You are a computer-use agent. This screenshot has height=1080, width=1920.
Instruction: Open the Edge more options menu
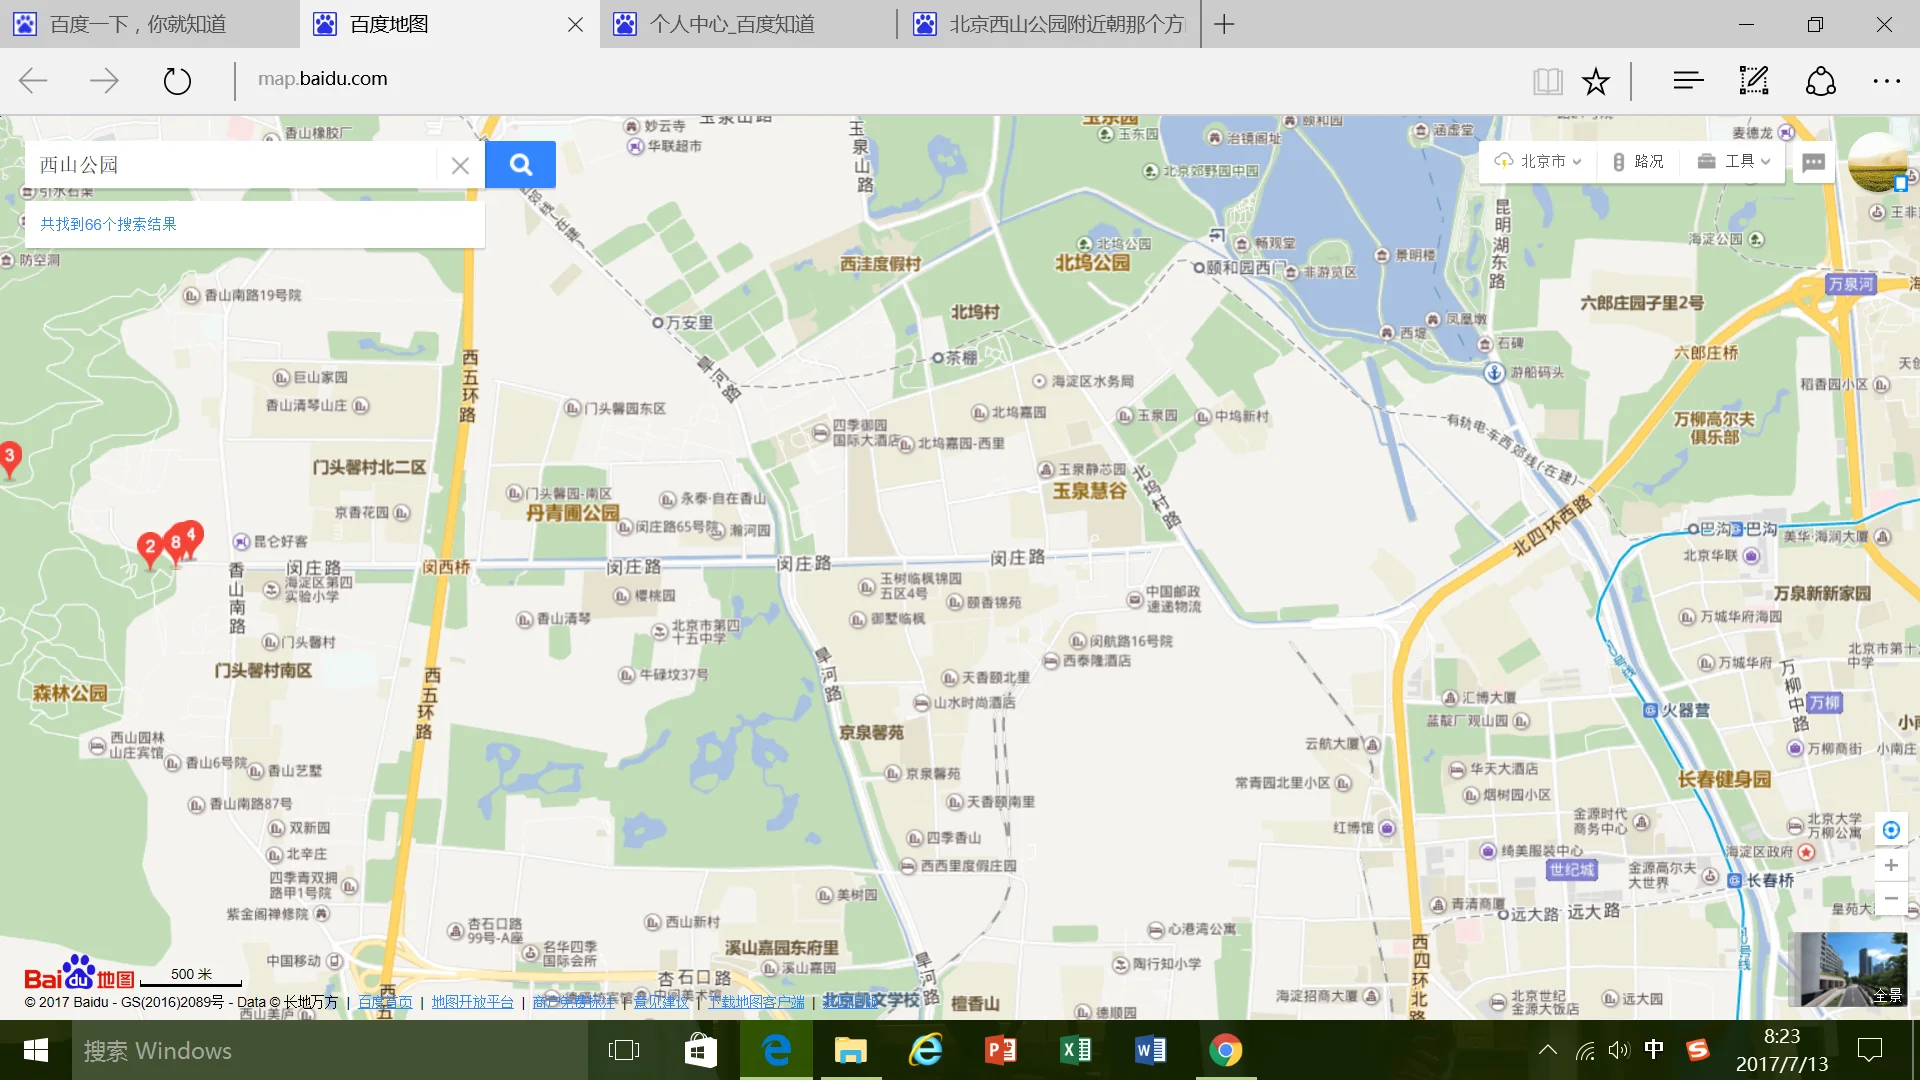(1886, 80)
